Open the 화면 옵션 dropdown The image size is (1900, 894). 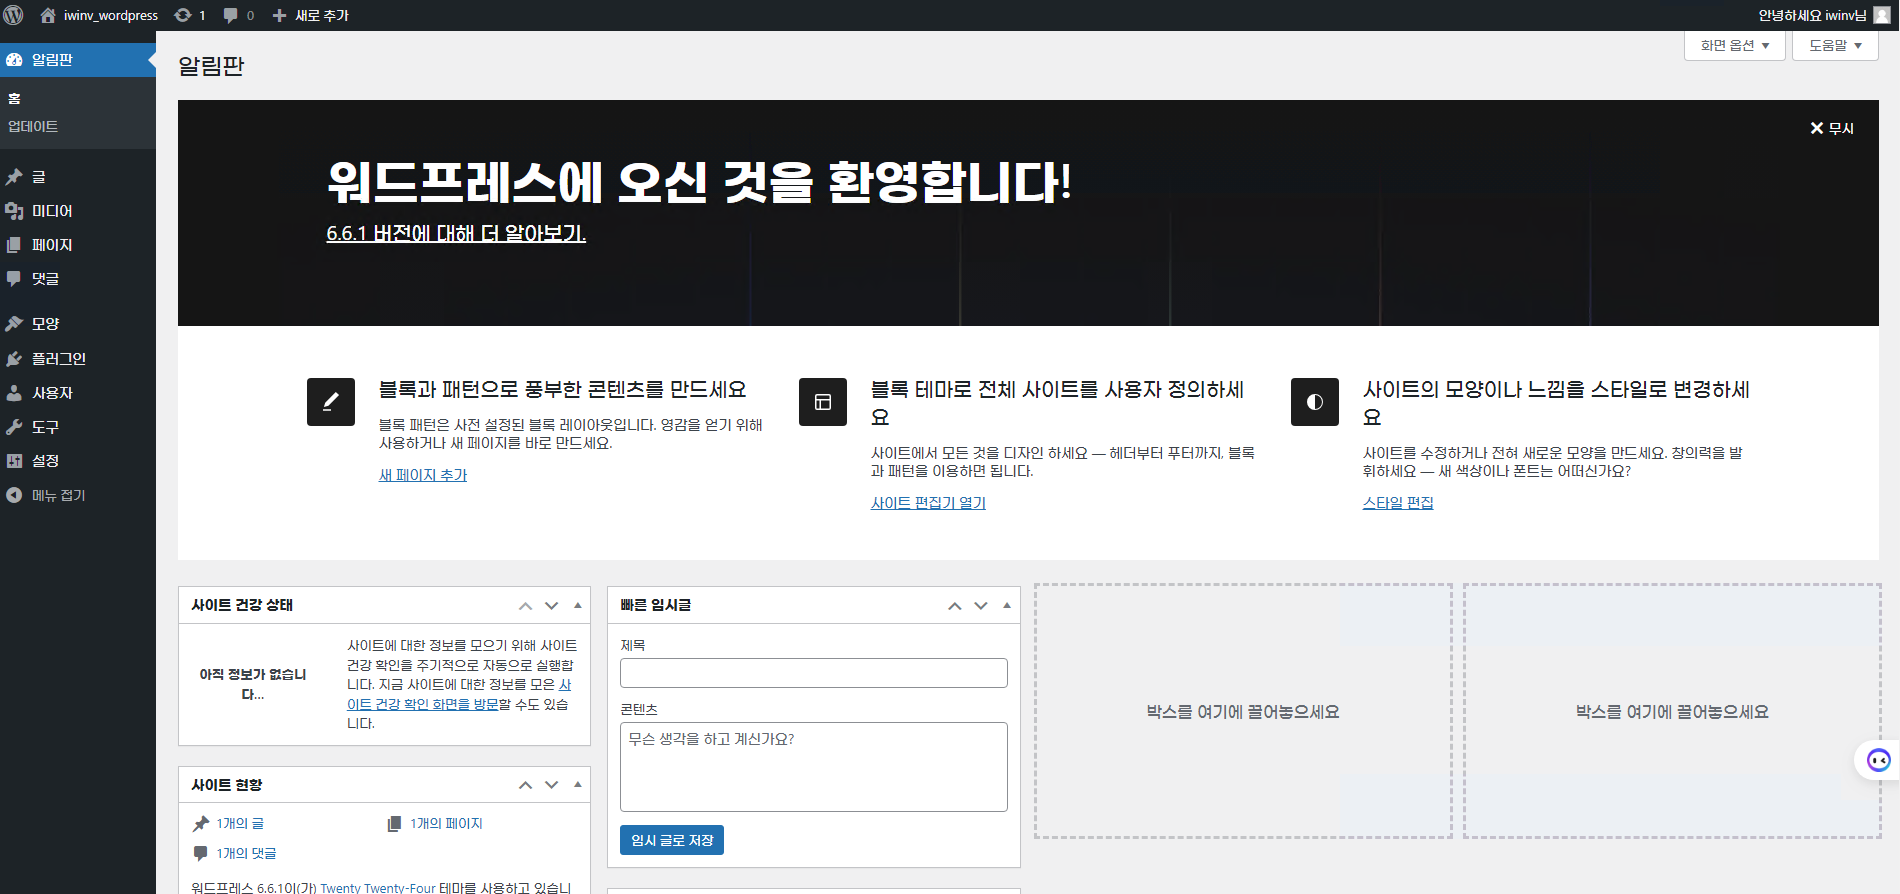coord(1735,46)
